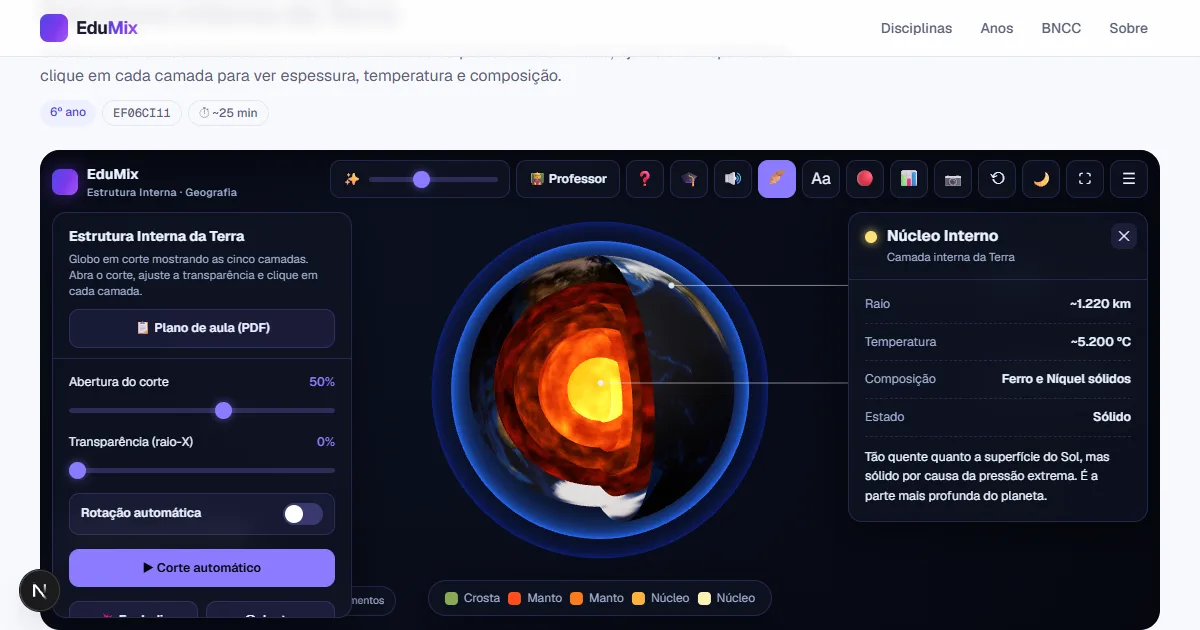Reset the view with the circular arrow icon
Image resolution: width=1200 pixels, height=630 pixels.
click(x=997, y=179)
